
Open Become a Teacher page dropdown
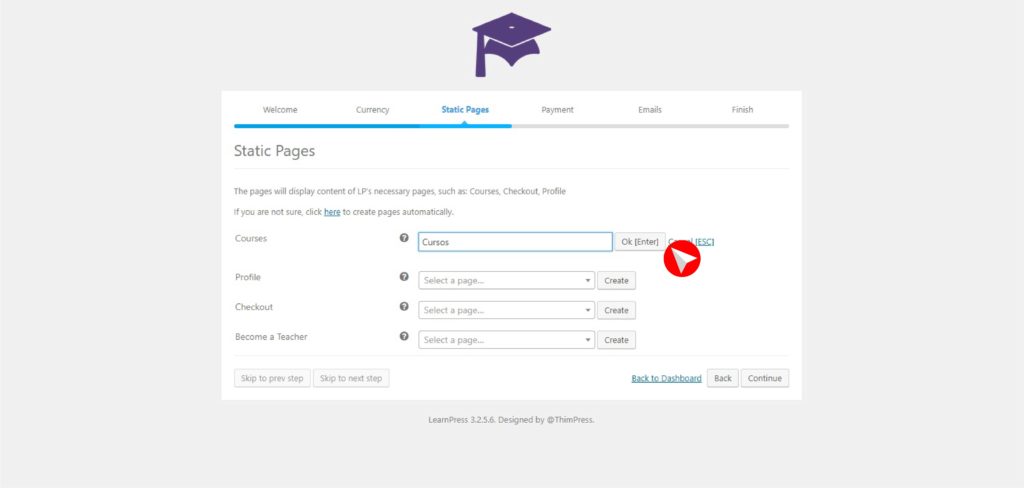click(x=506, y=340)
